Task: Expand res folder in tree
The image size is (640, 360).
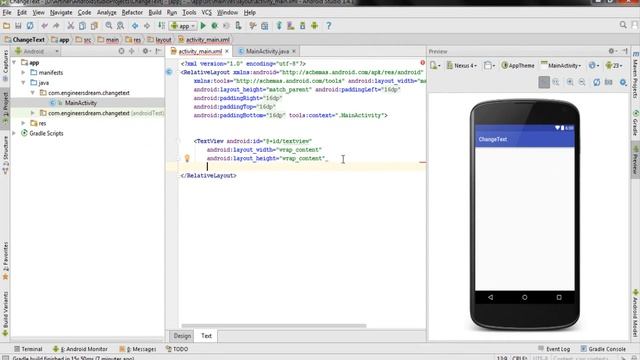Action: (23, 123)
